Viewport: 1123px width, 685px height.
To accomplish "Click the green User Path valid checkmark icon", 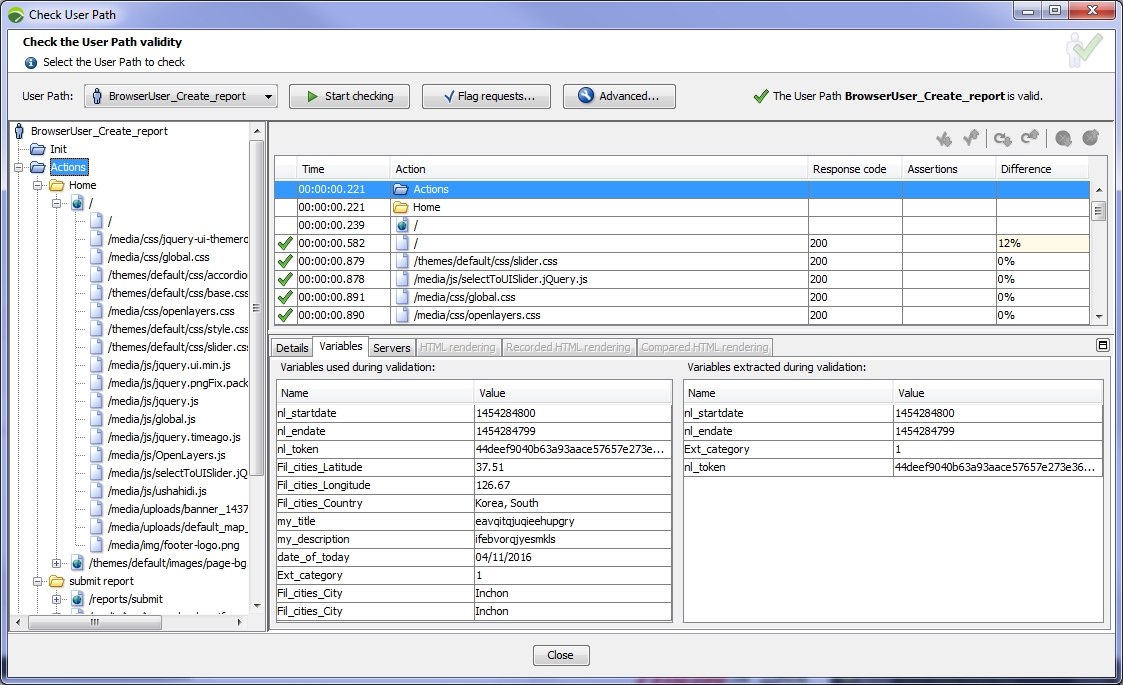I will click(1084, 48).
